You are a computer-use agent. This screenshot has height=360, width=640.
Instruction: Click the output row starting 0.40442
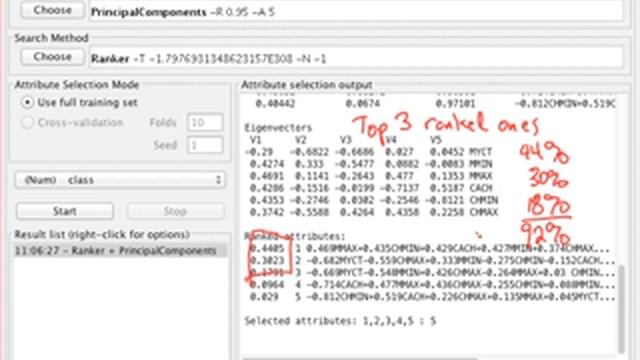[x=435, y=104]
